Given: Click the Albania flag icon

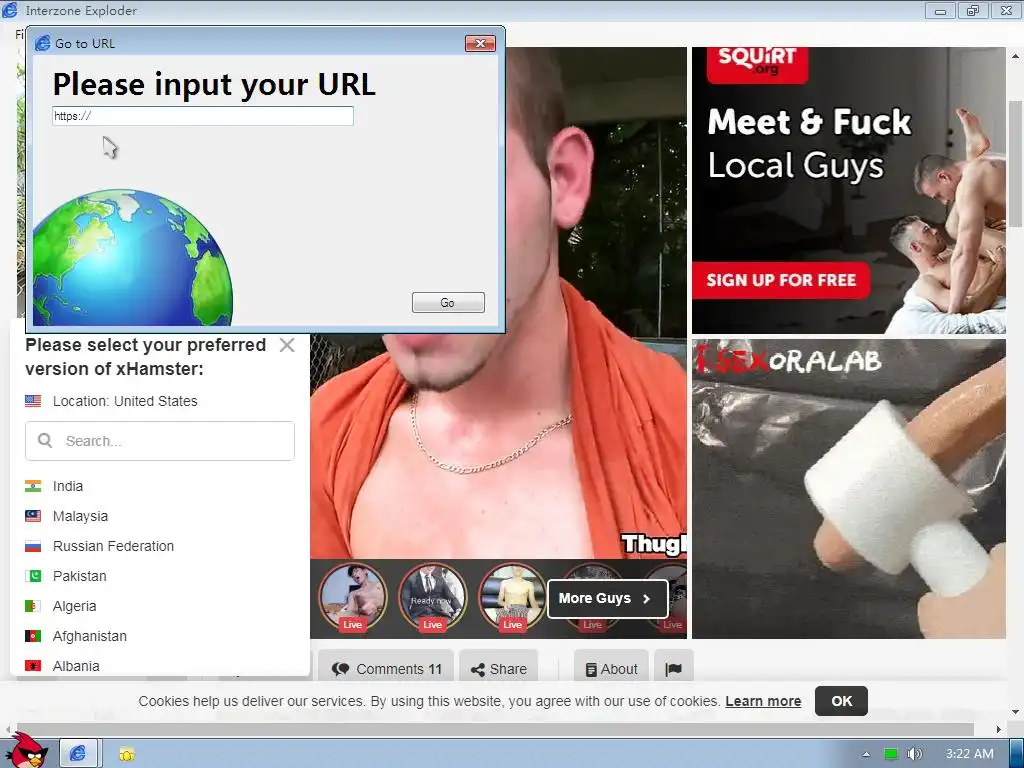Looking at the screenshot, I should 33,666.
